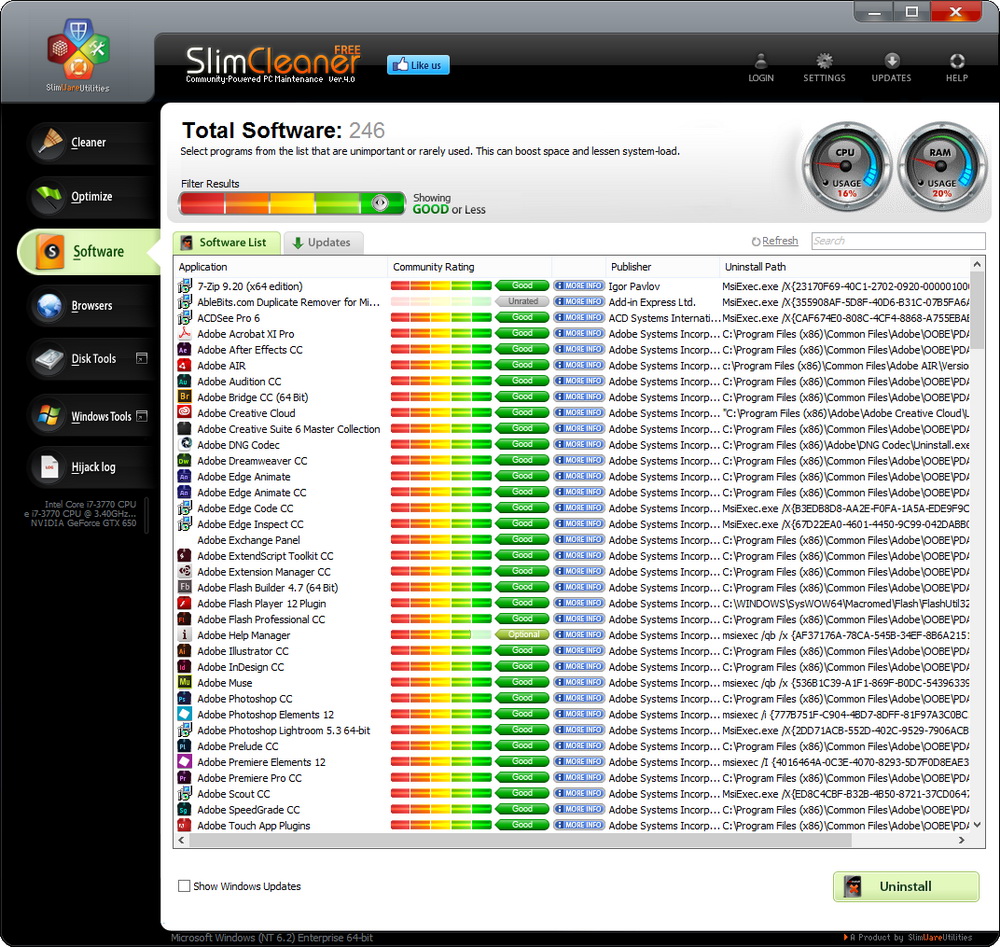Select the Adobe Touch App Plugins row
Viewport: 1000px width, 947px height.
coord(571,825)
